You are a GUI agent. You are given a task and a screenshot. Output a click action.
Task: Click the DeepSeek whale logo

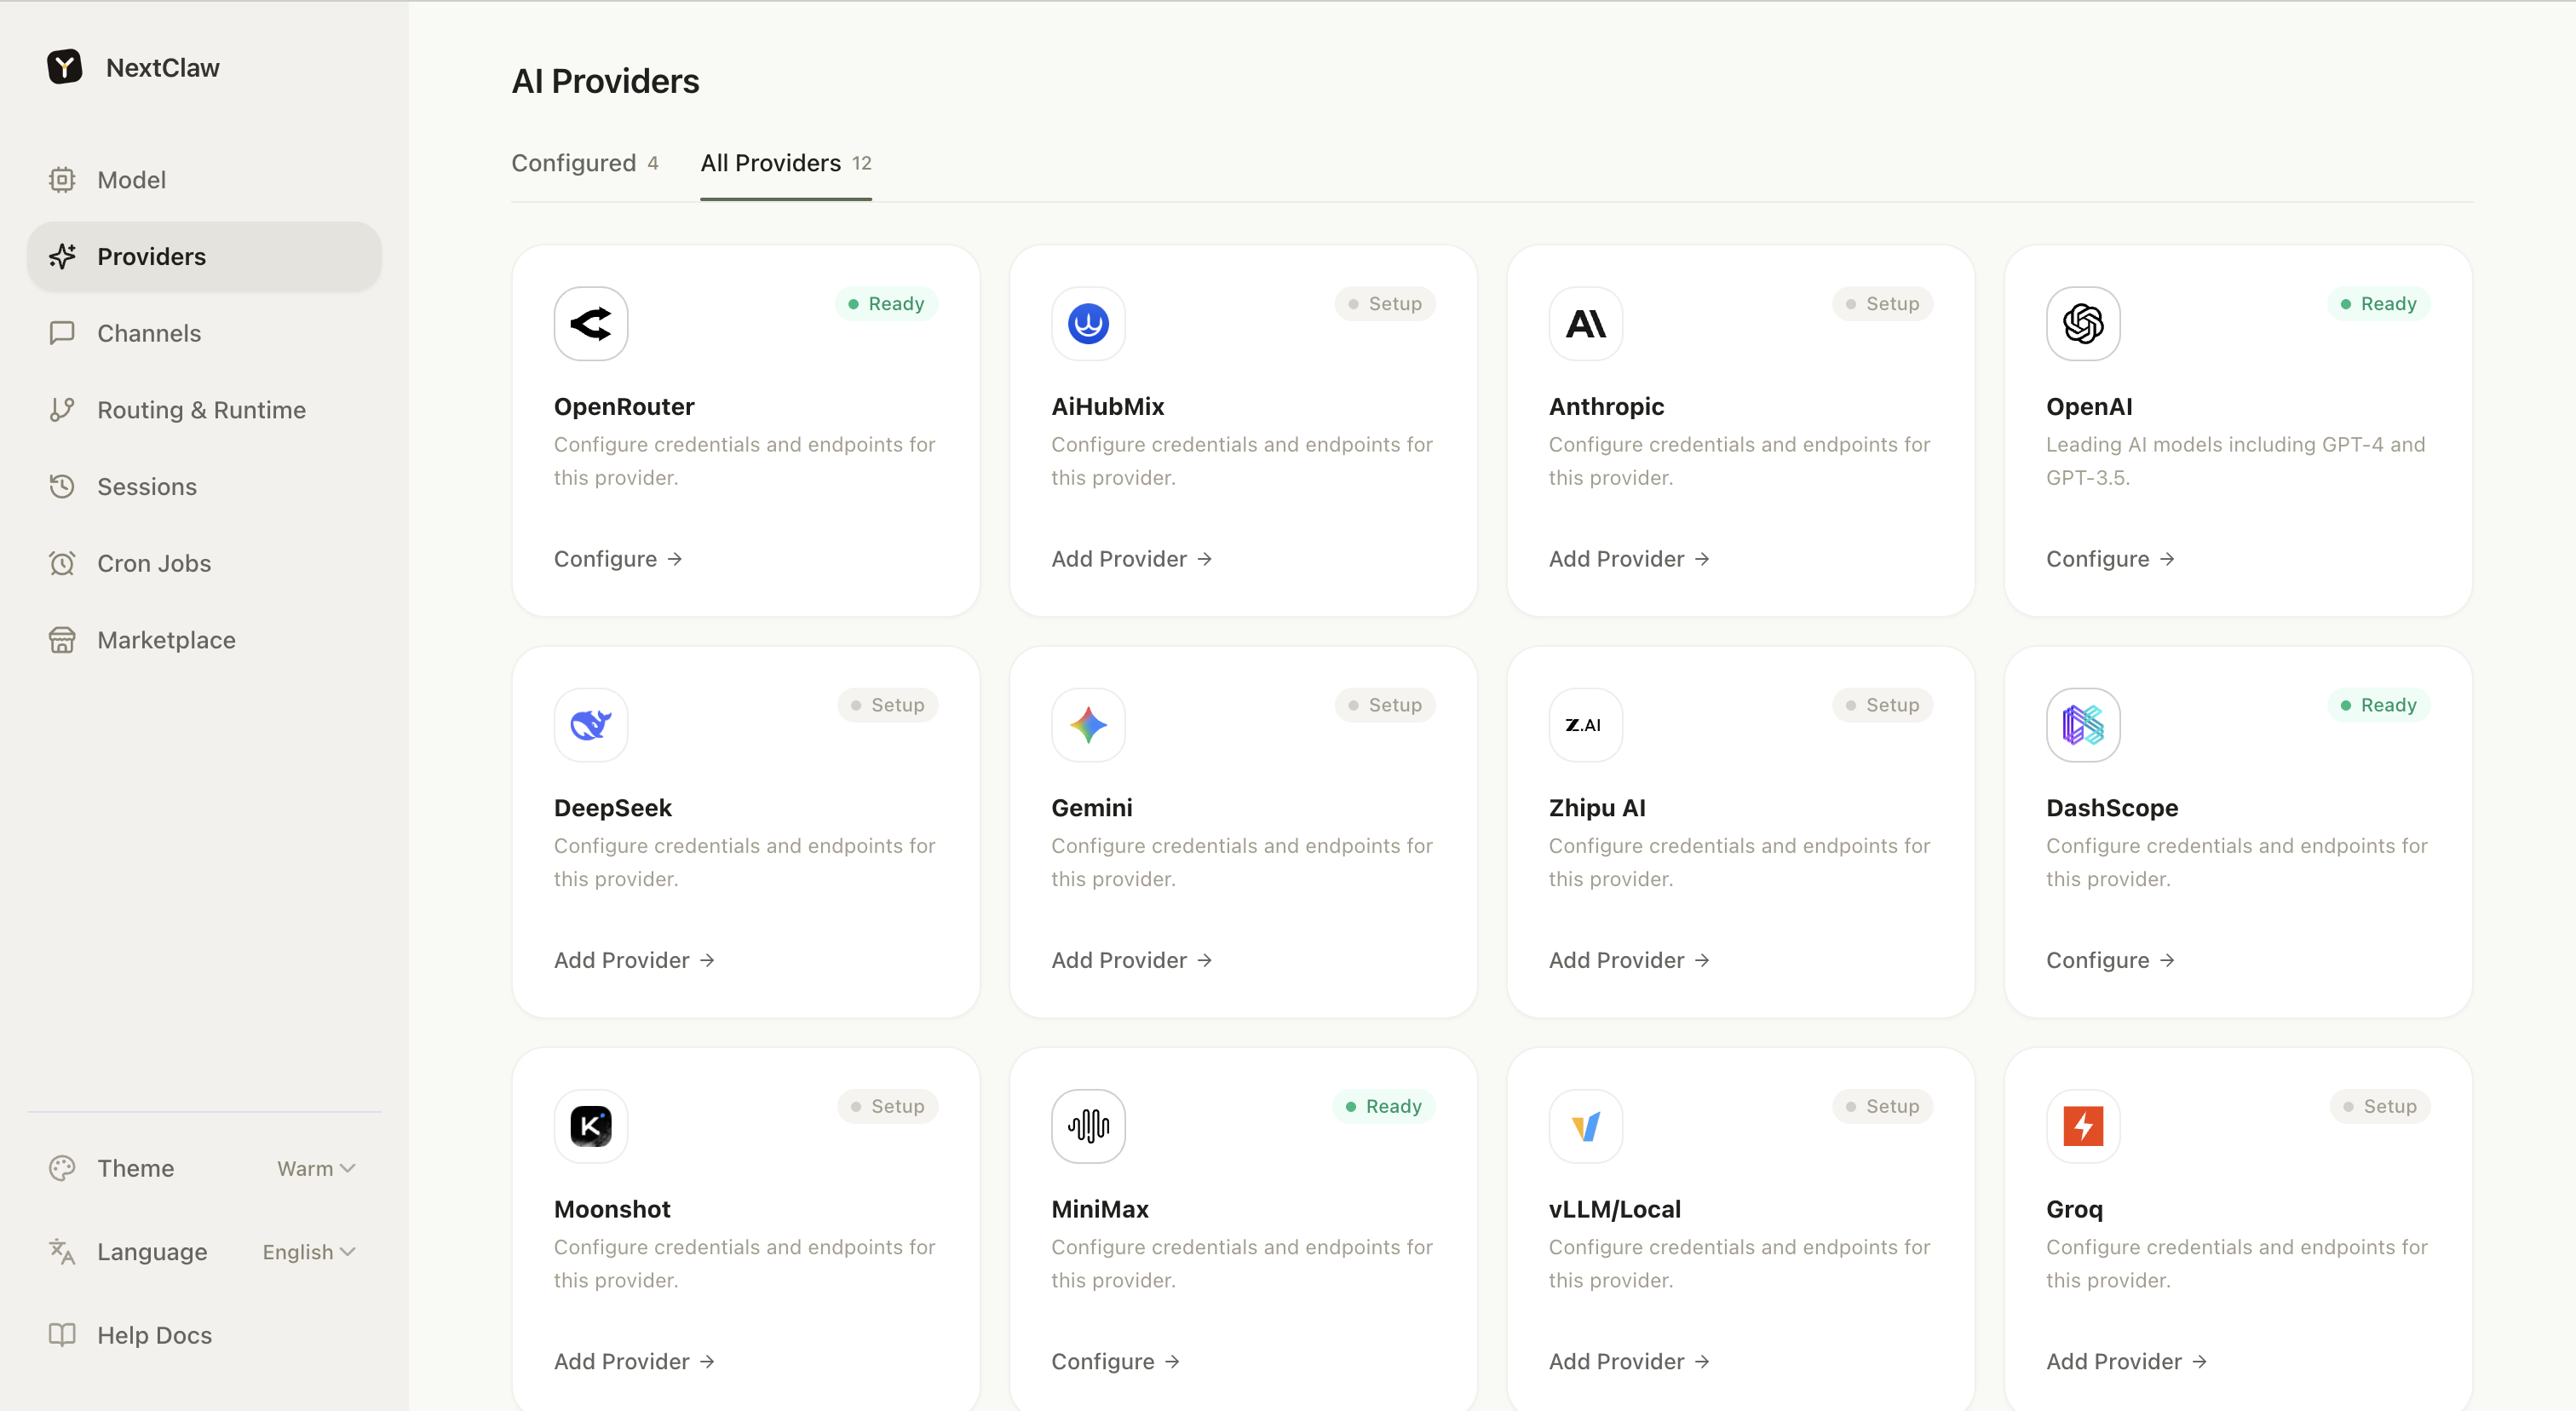[x=590, y=724]
